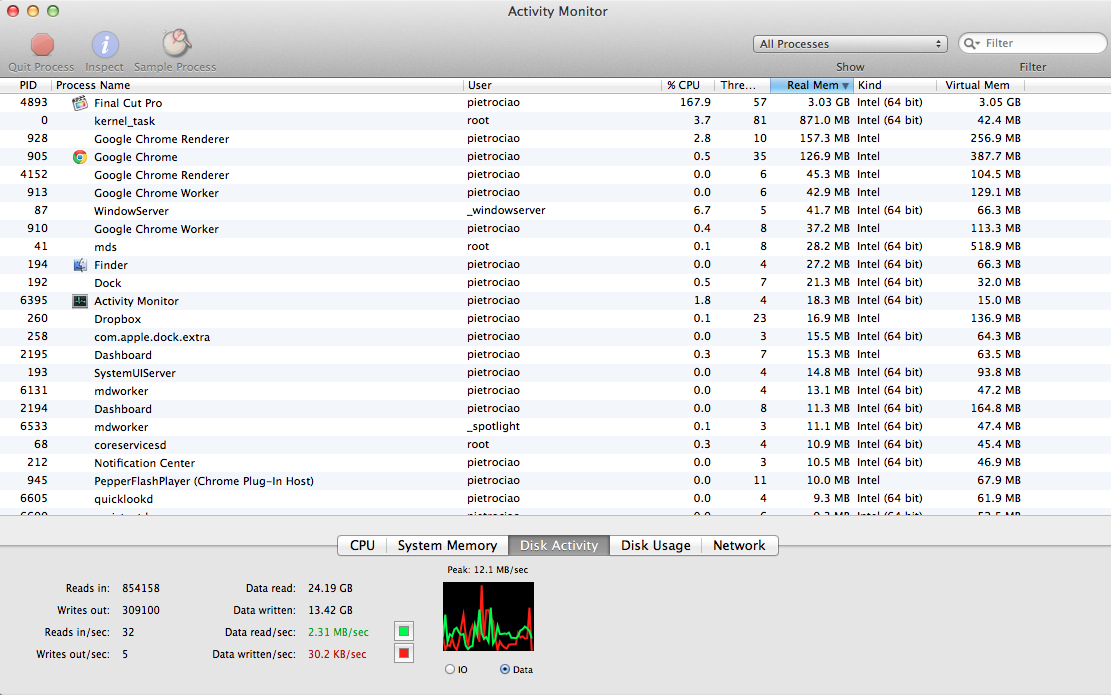This screenshot has width=1111, height=695.
Task: Click the Reads in 854158 value
Action: [x=141, y=588]
